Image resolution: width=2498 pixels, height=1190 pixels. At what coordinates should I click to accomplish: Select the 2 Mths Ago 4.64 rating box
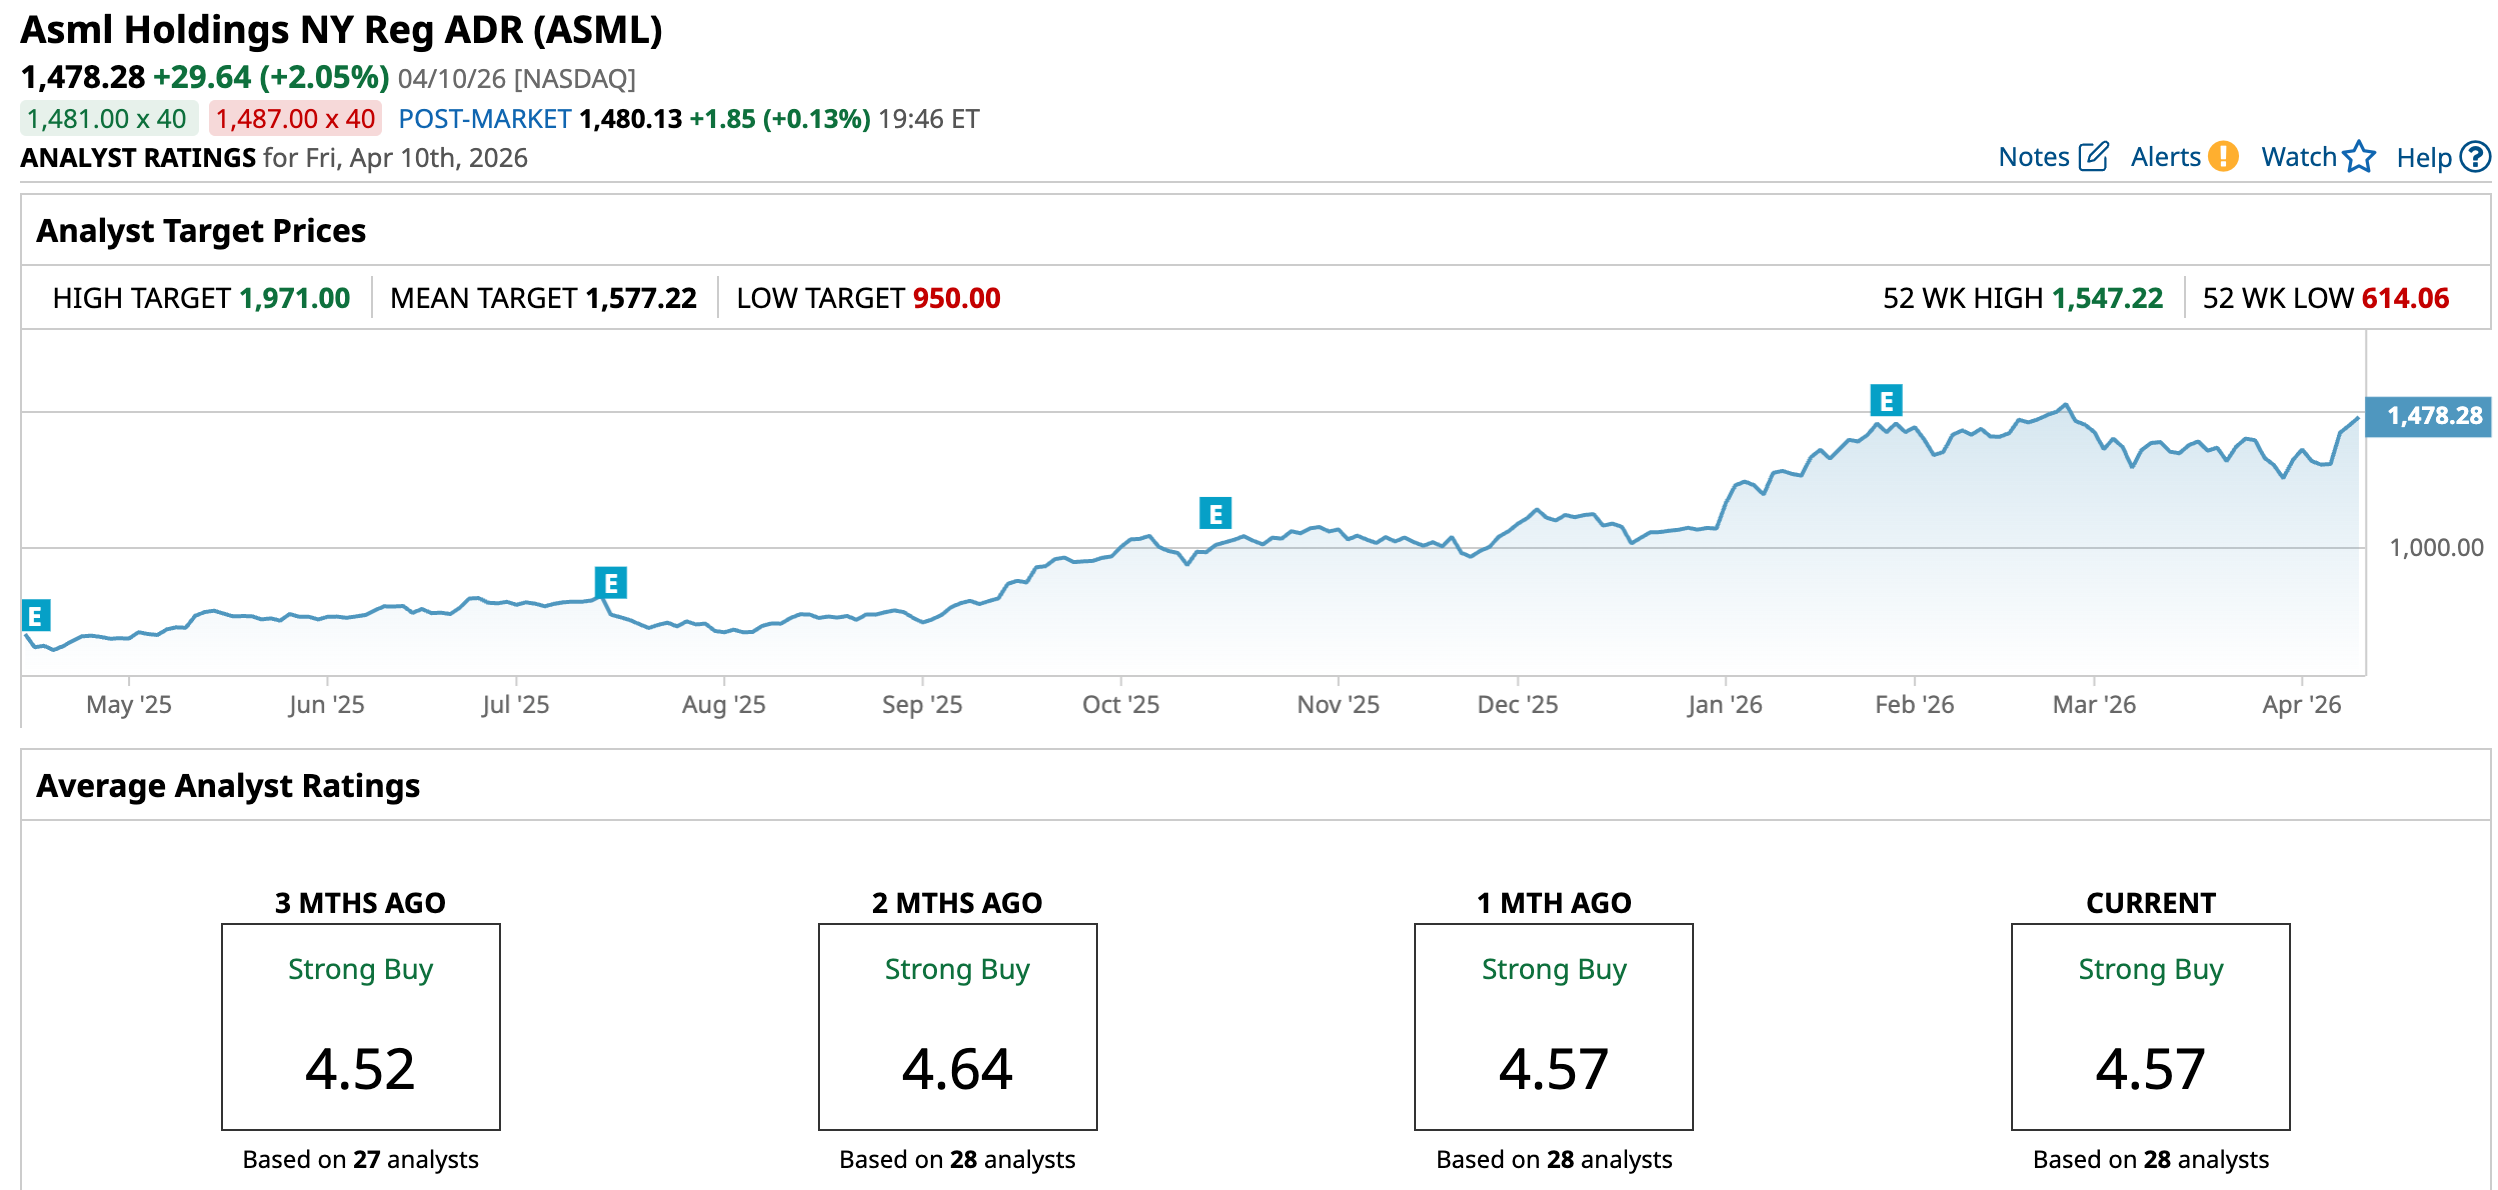tap(957, 1027)
